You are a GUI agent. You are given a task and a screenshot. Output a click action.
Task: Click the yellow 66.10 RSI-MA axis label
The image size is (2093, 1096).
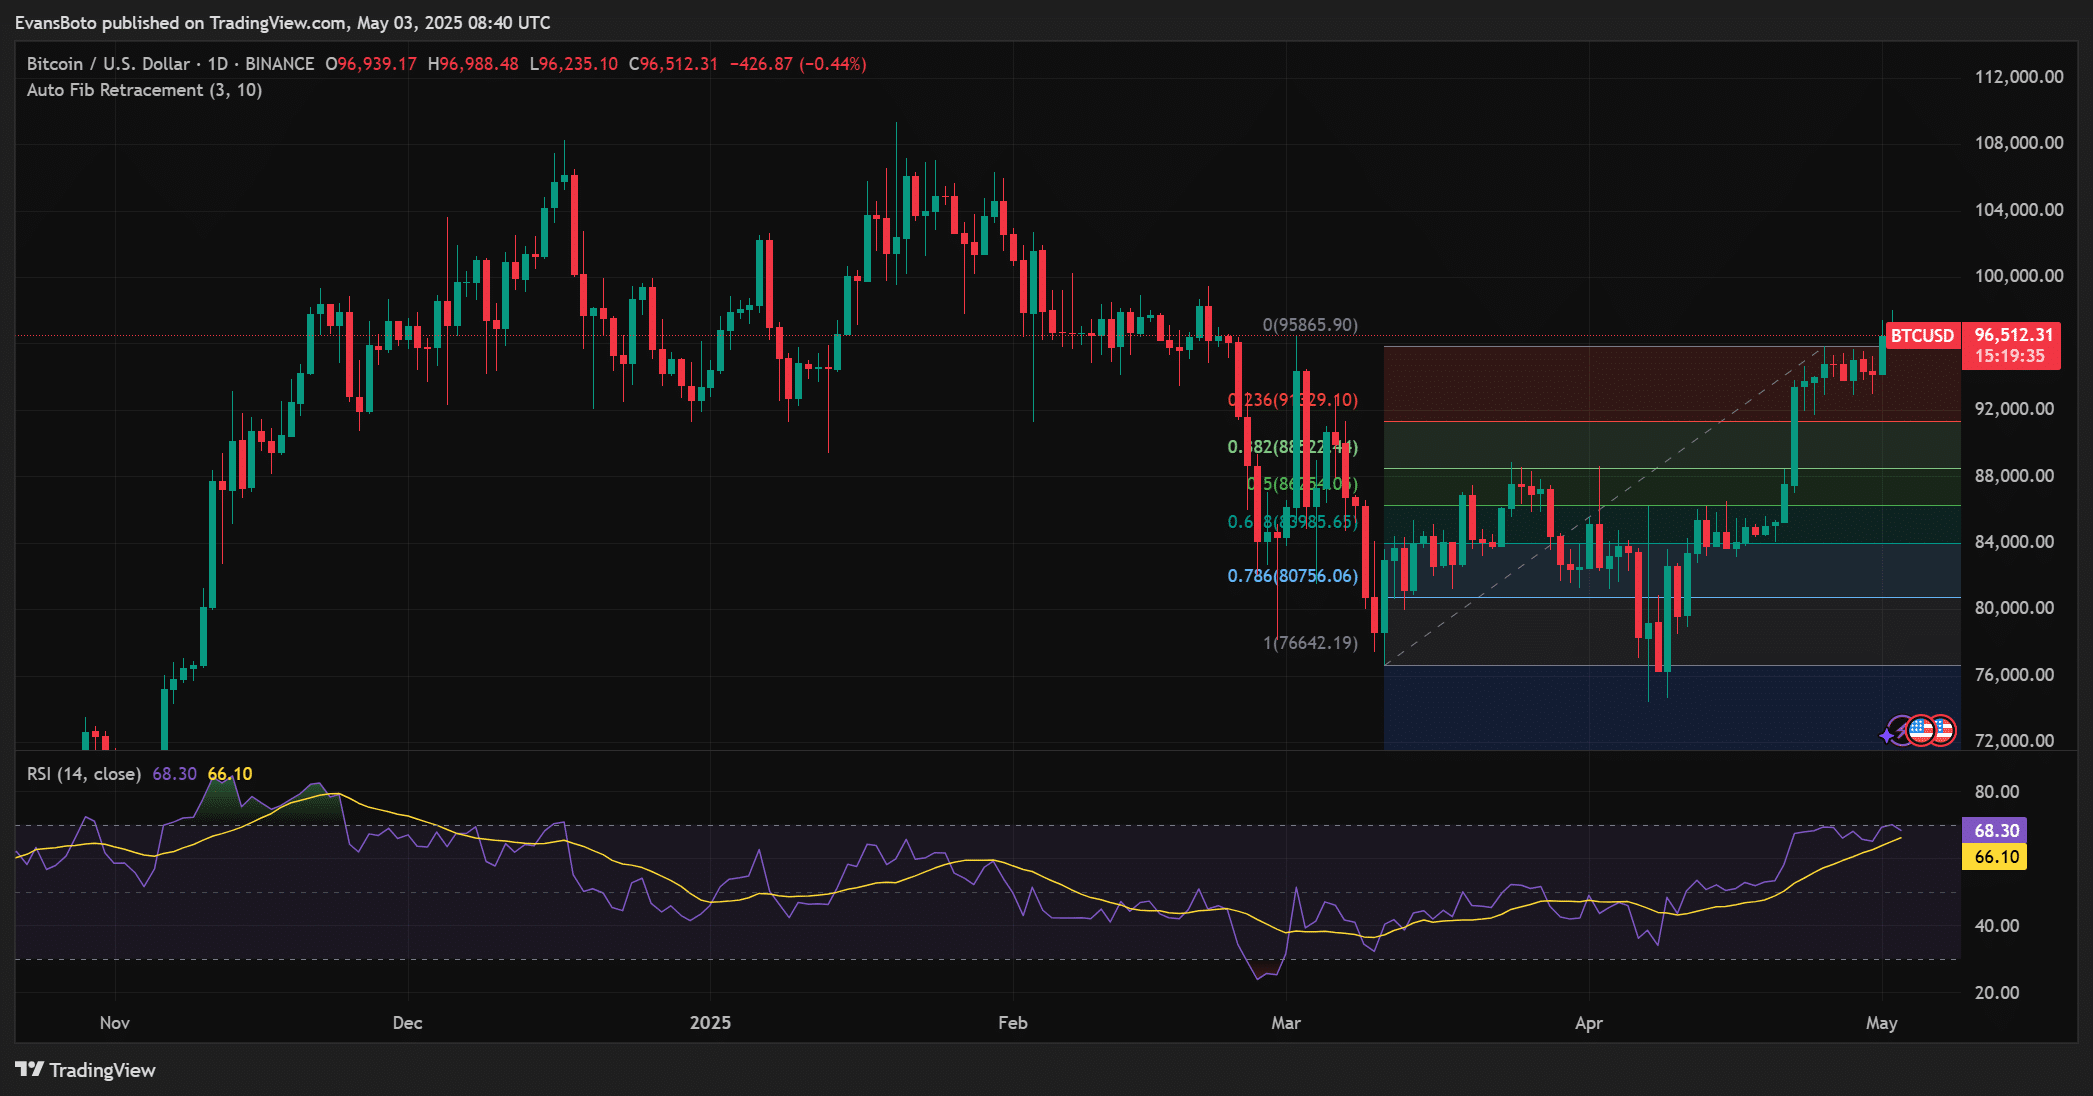(1995, 857)
